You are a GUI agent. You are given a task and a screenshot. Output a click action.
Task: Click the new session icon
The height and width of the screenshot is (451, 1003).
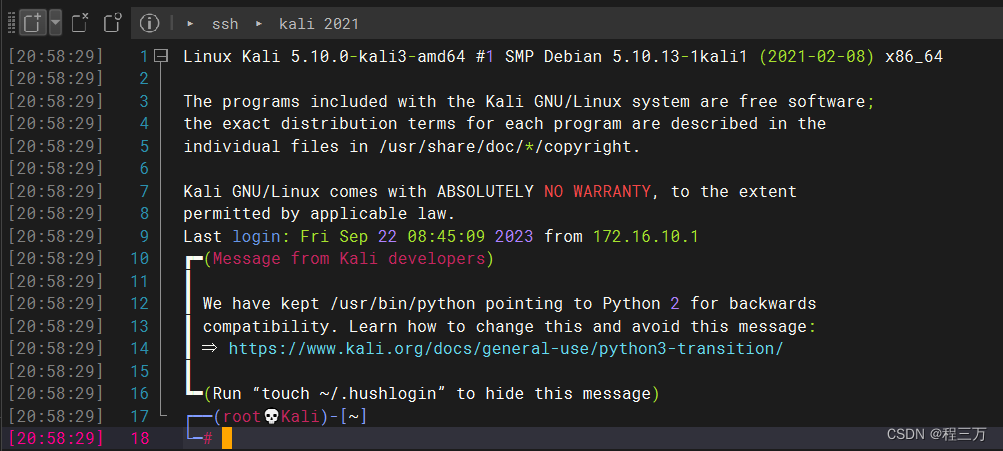(31, 24)
